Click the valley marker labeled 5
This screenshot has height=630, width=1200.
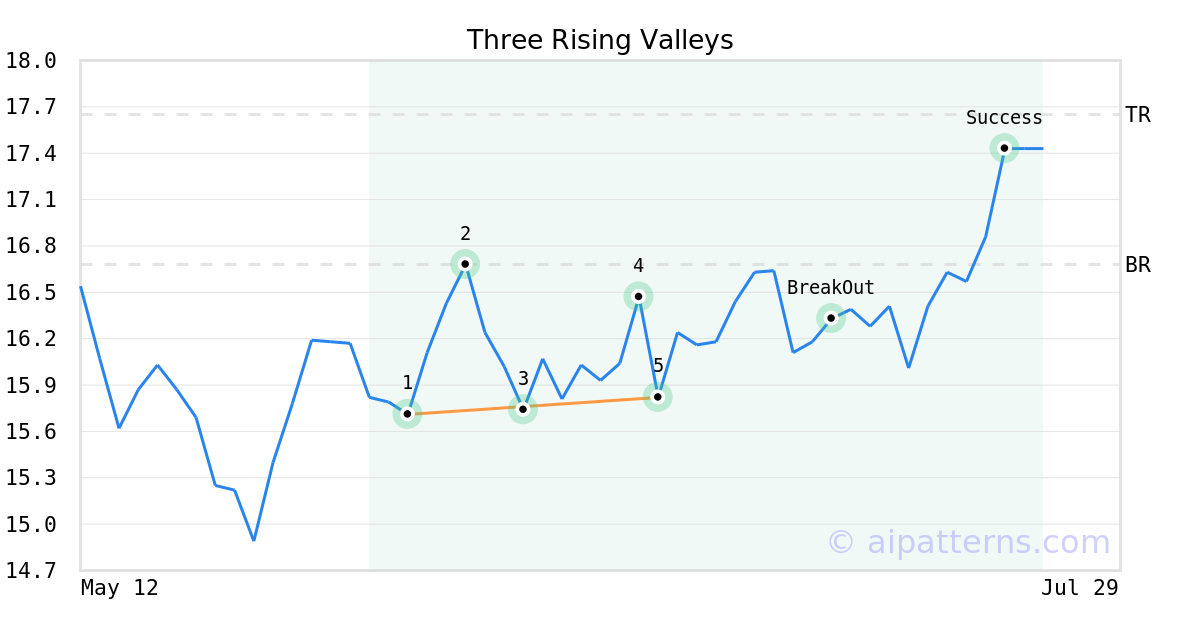click(x=657, y=397)
